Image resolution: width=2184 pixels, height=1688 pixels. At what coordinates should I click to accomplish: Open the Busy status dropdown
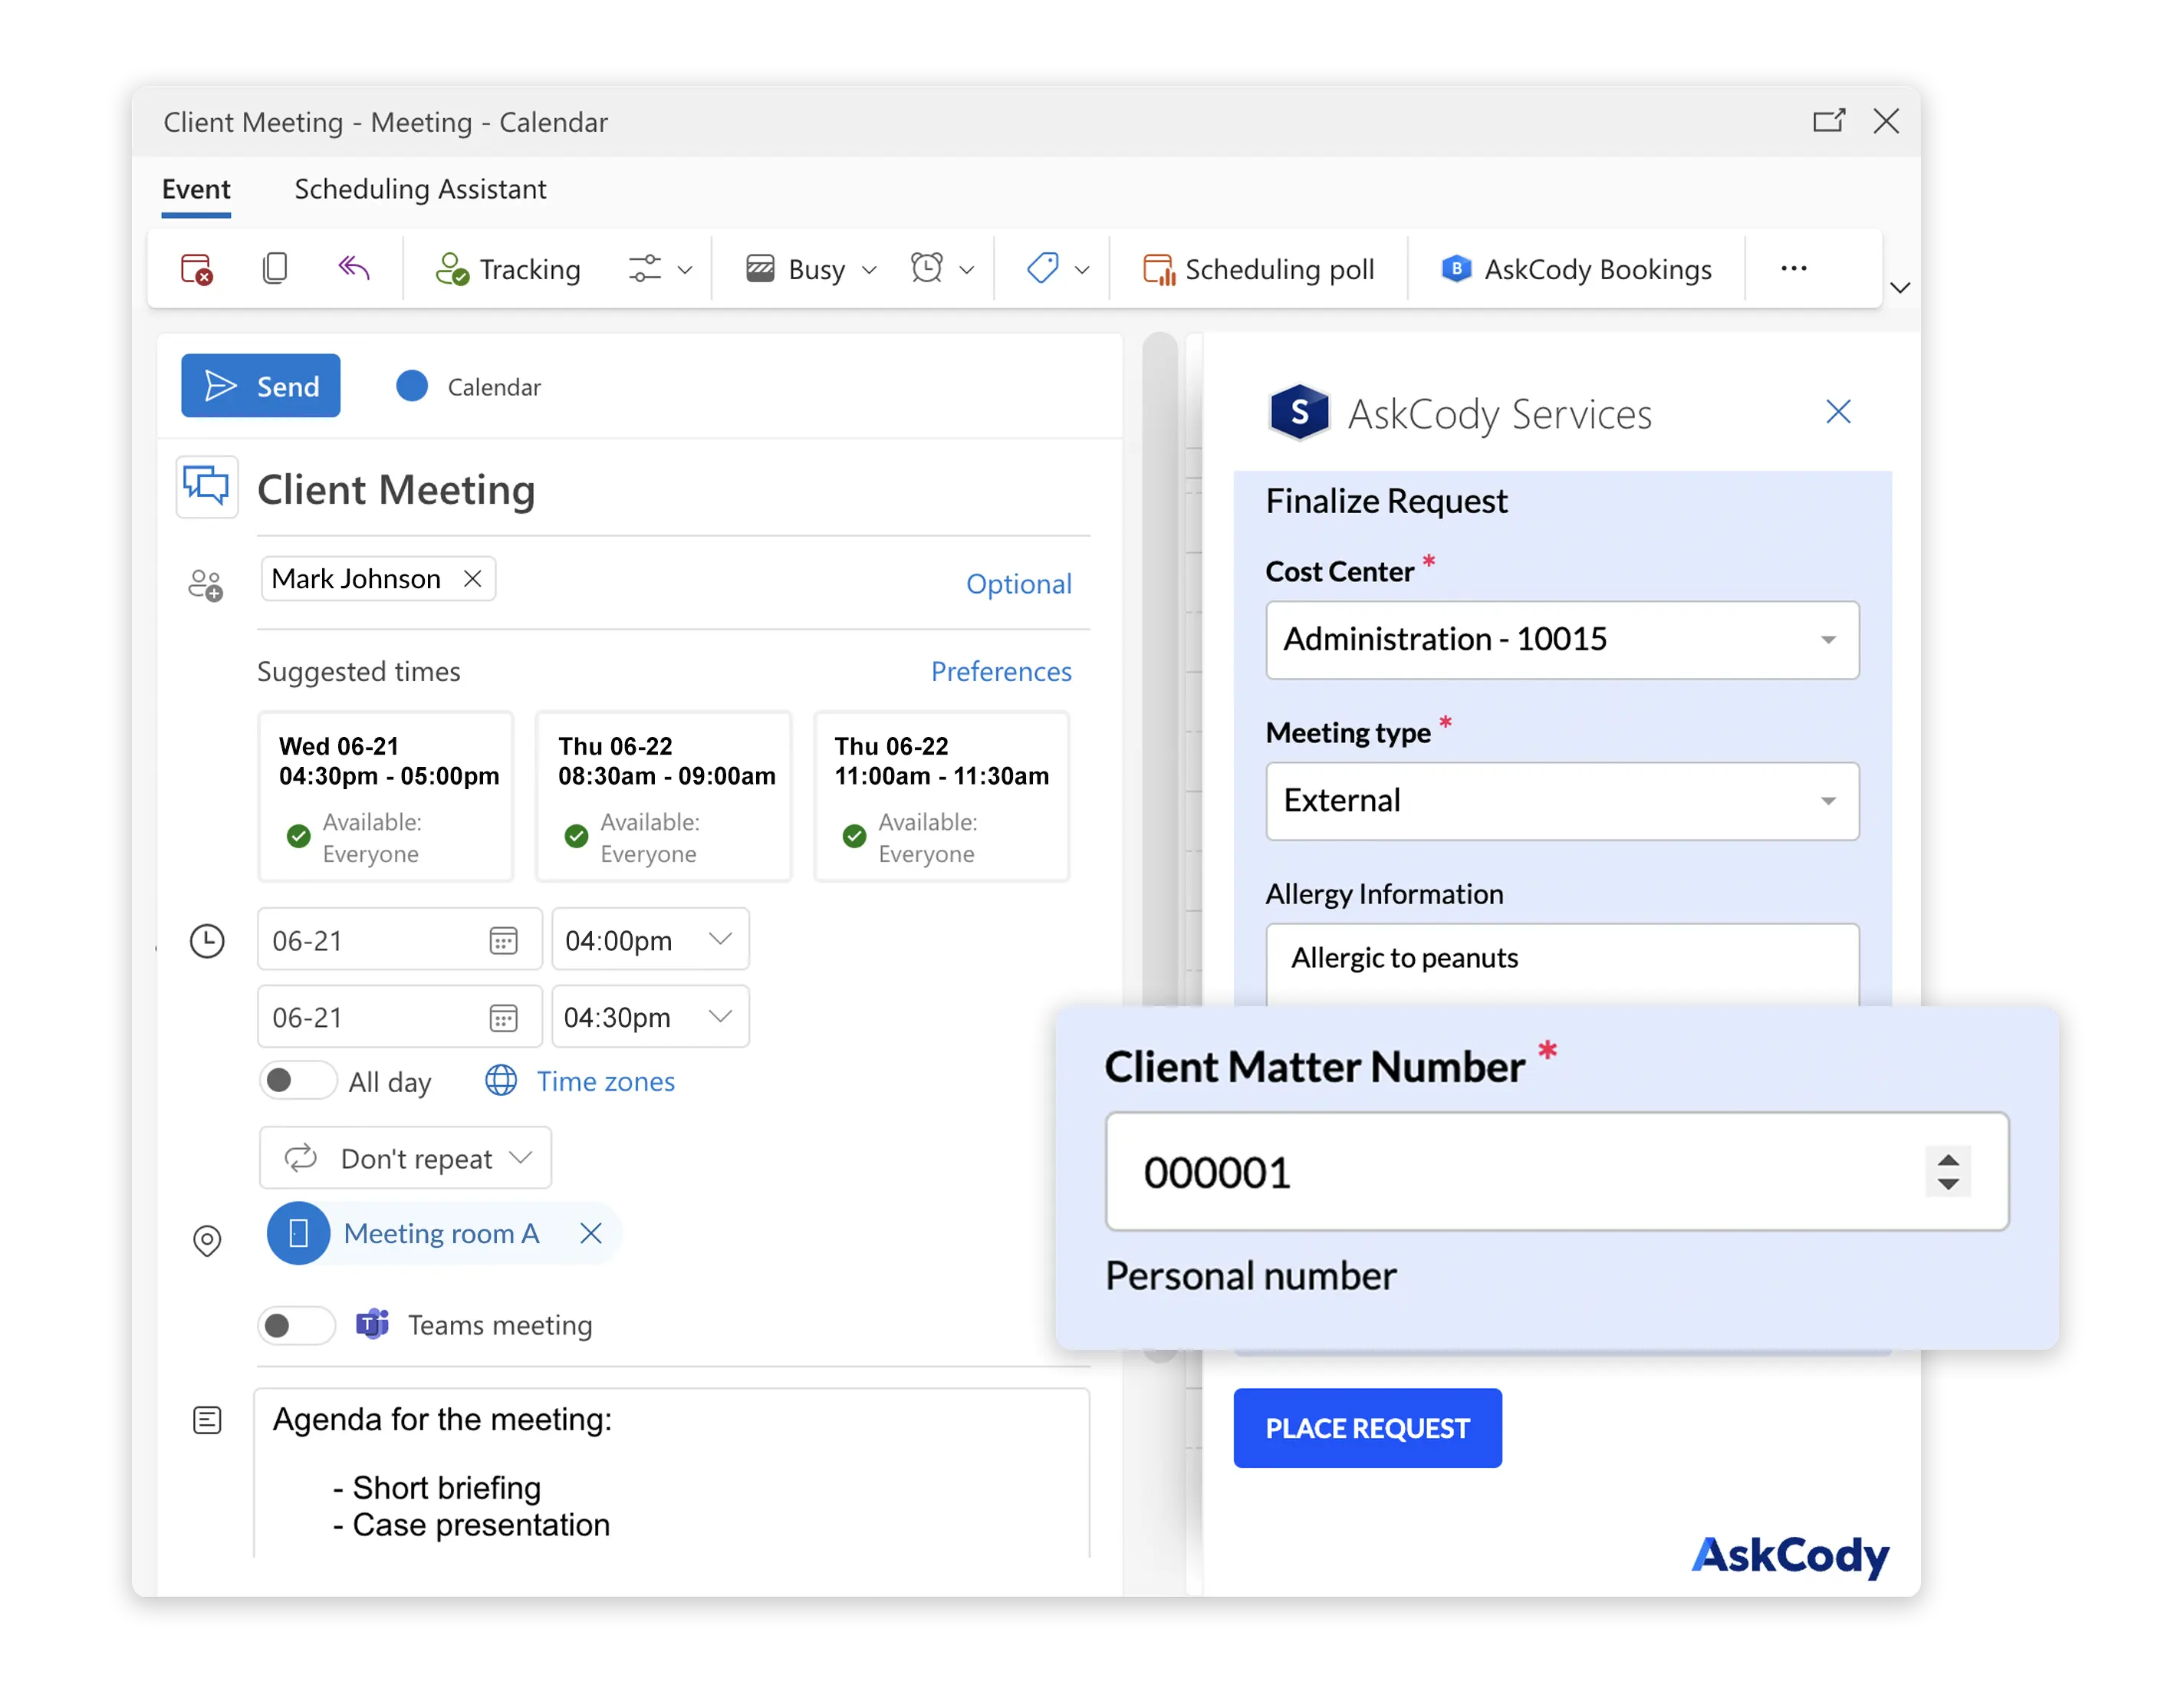coord(811,269)
